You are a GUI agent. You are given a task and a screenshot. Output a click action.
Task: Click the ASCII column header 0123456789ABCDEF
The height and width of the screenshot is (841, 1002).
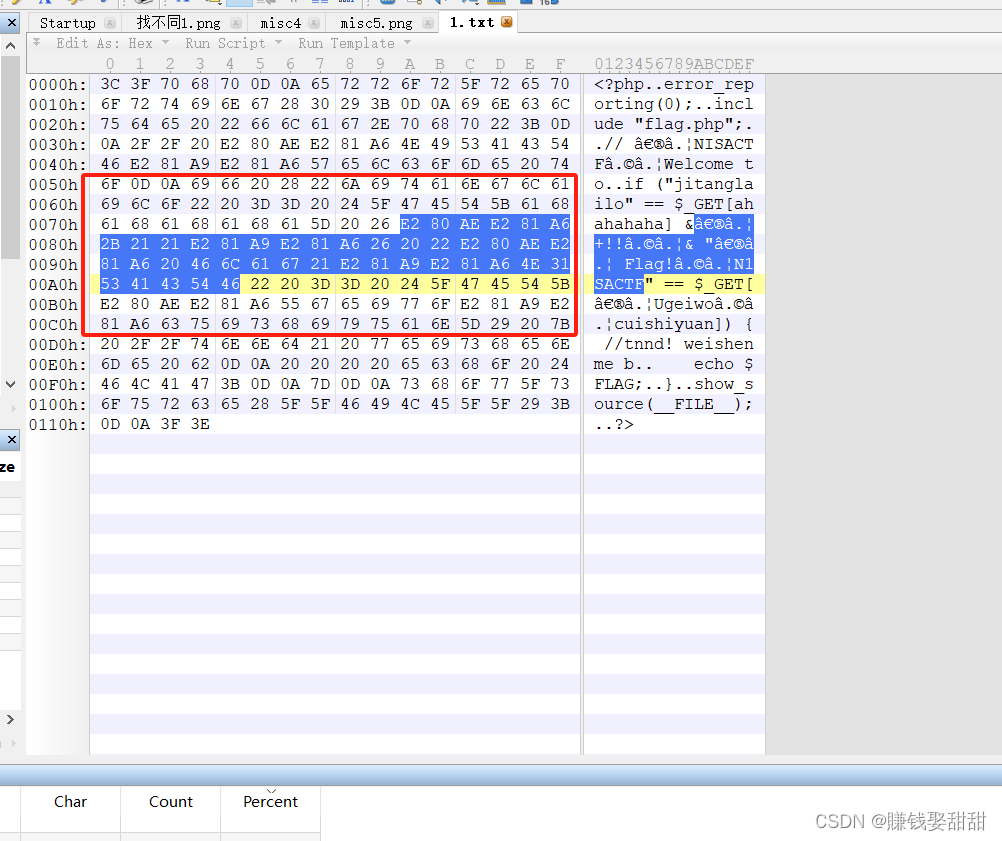point(674,64)
